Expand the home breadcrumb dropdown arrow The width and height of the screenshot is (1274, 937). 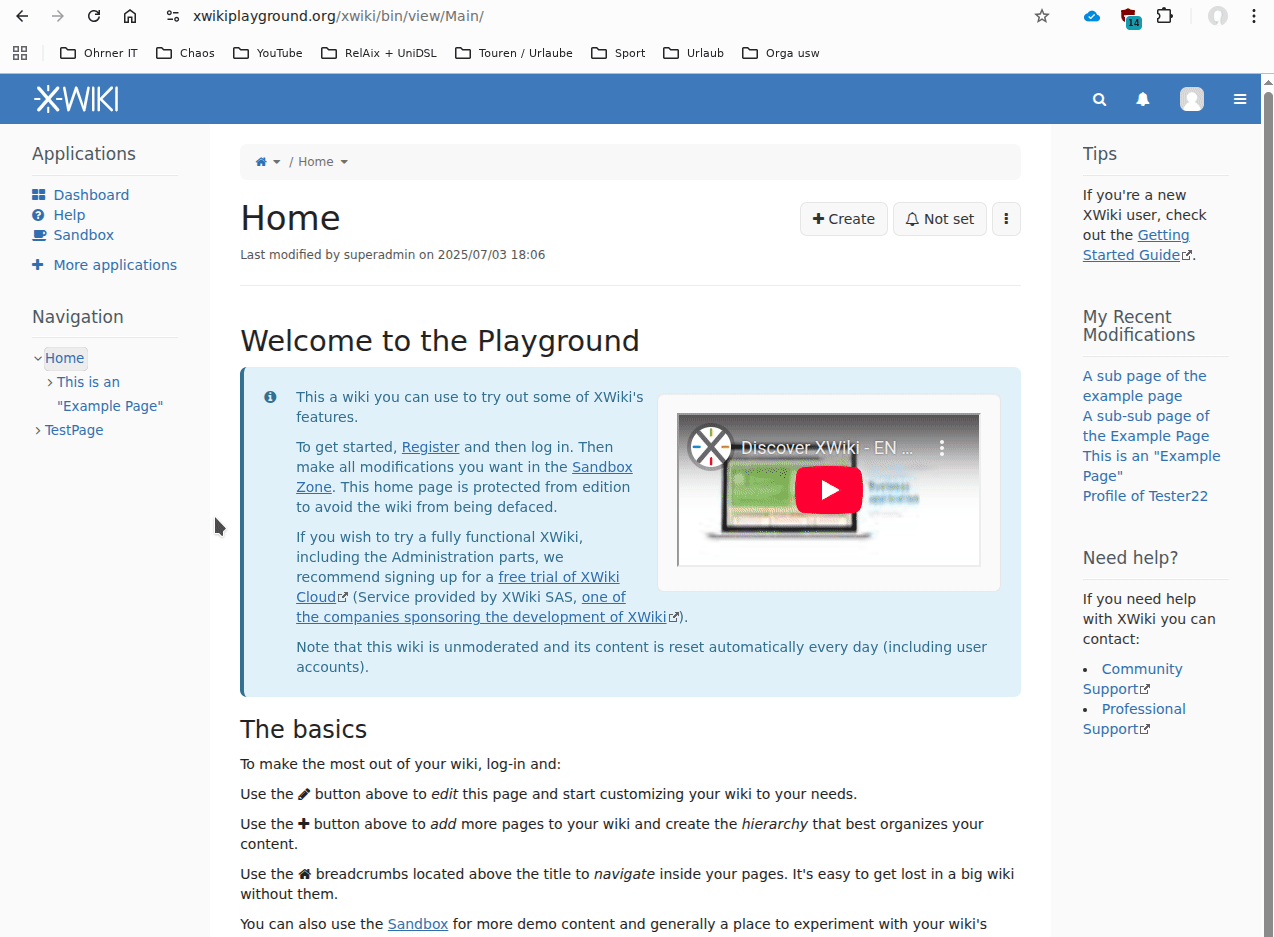pyautogui.click(x=277, y=162)
